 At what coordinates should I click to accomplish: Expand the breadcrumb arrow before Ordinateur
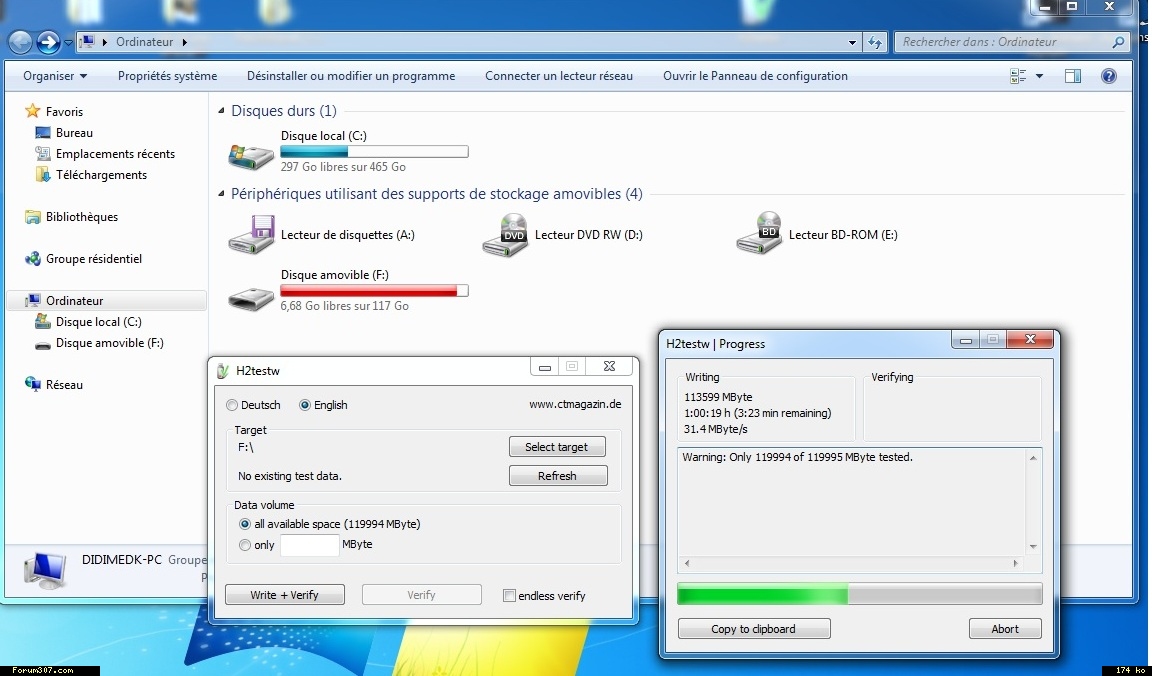(x=105, y=42)
